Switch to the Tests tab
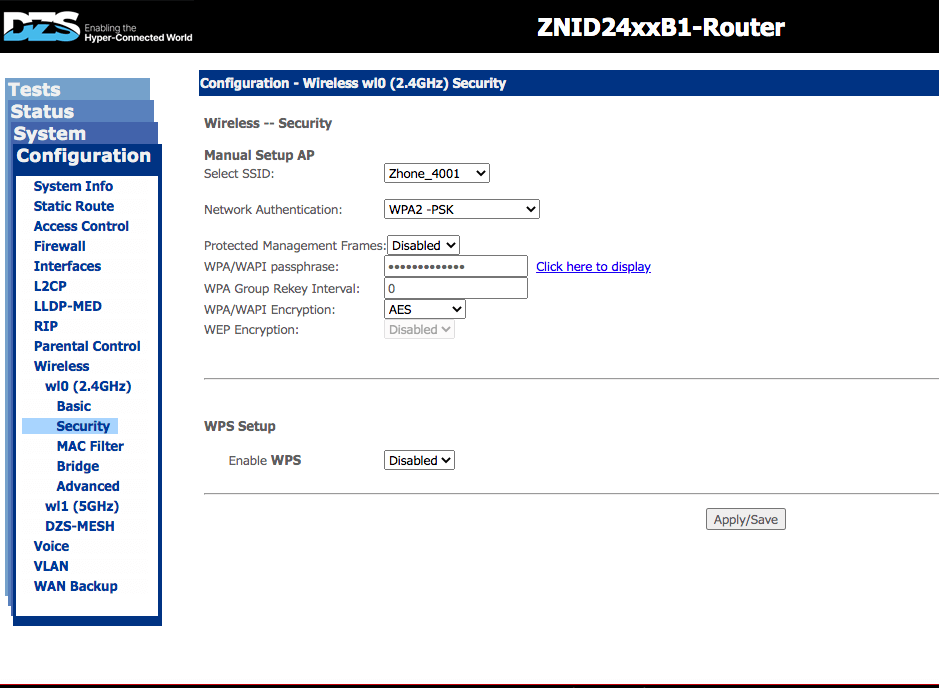939x688 pixels. (x=35, y=90)
